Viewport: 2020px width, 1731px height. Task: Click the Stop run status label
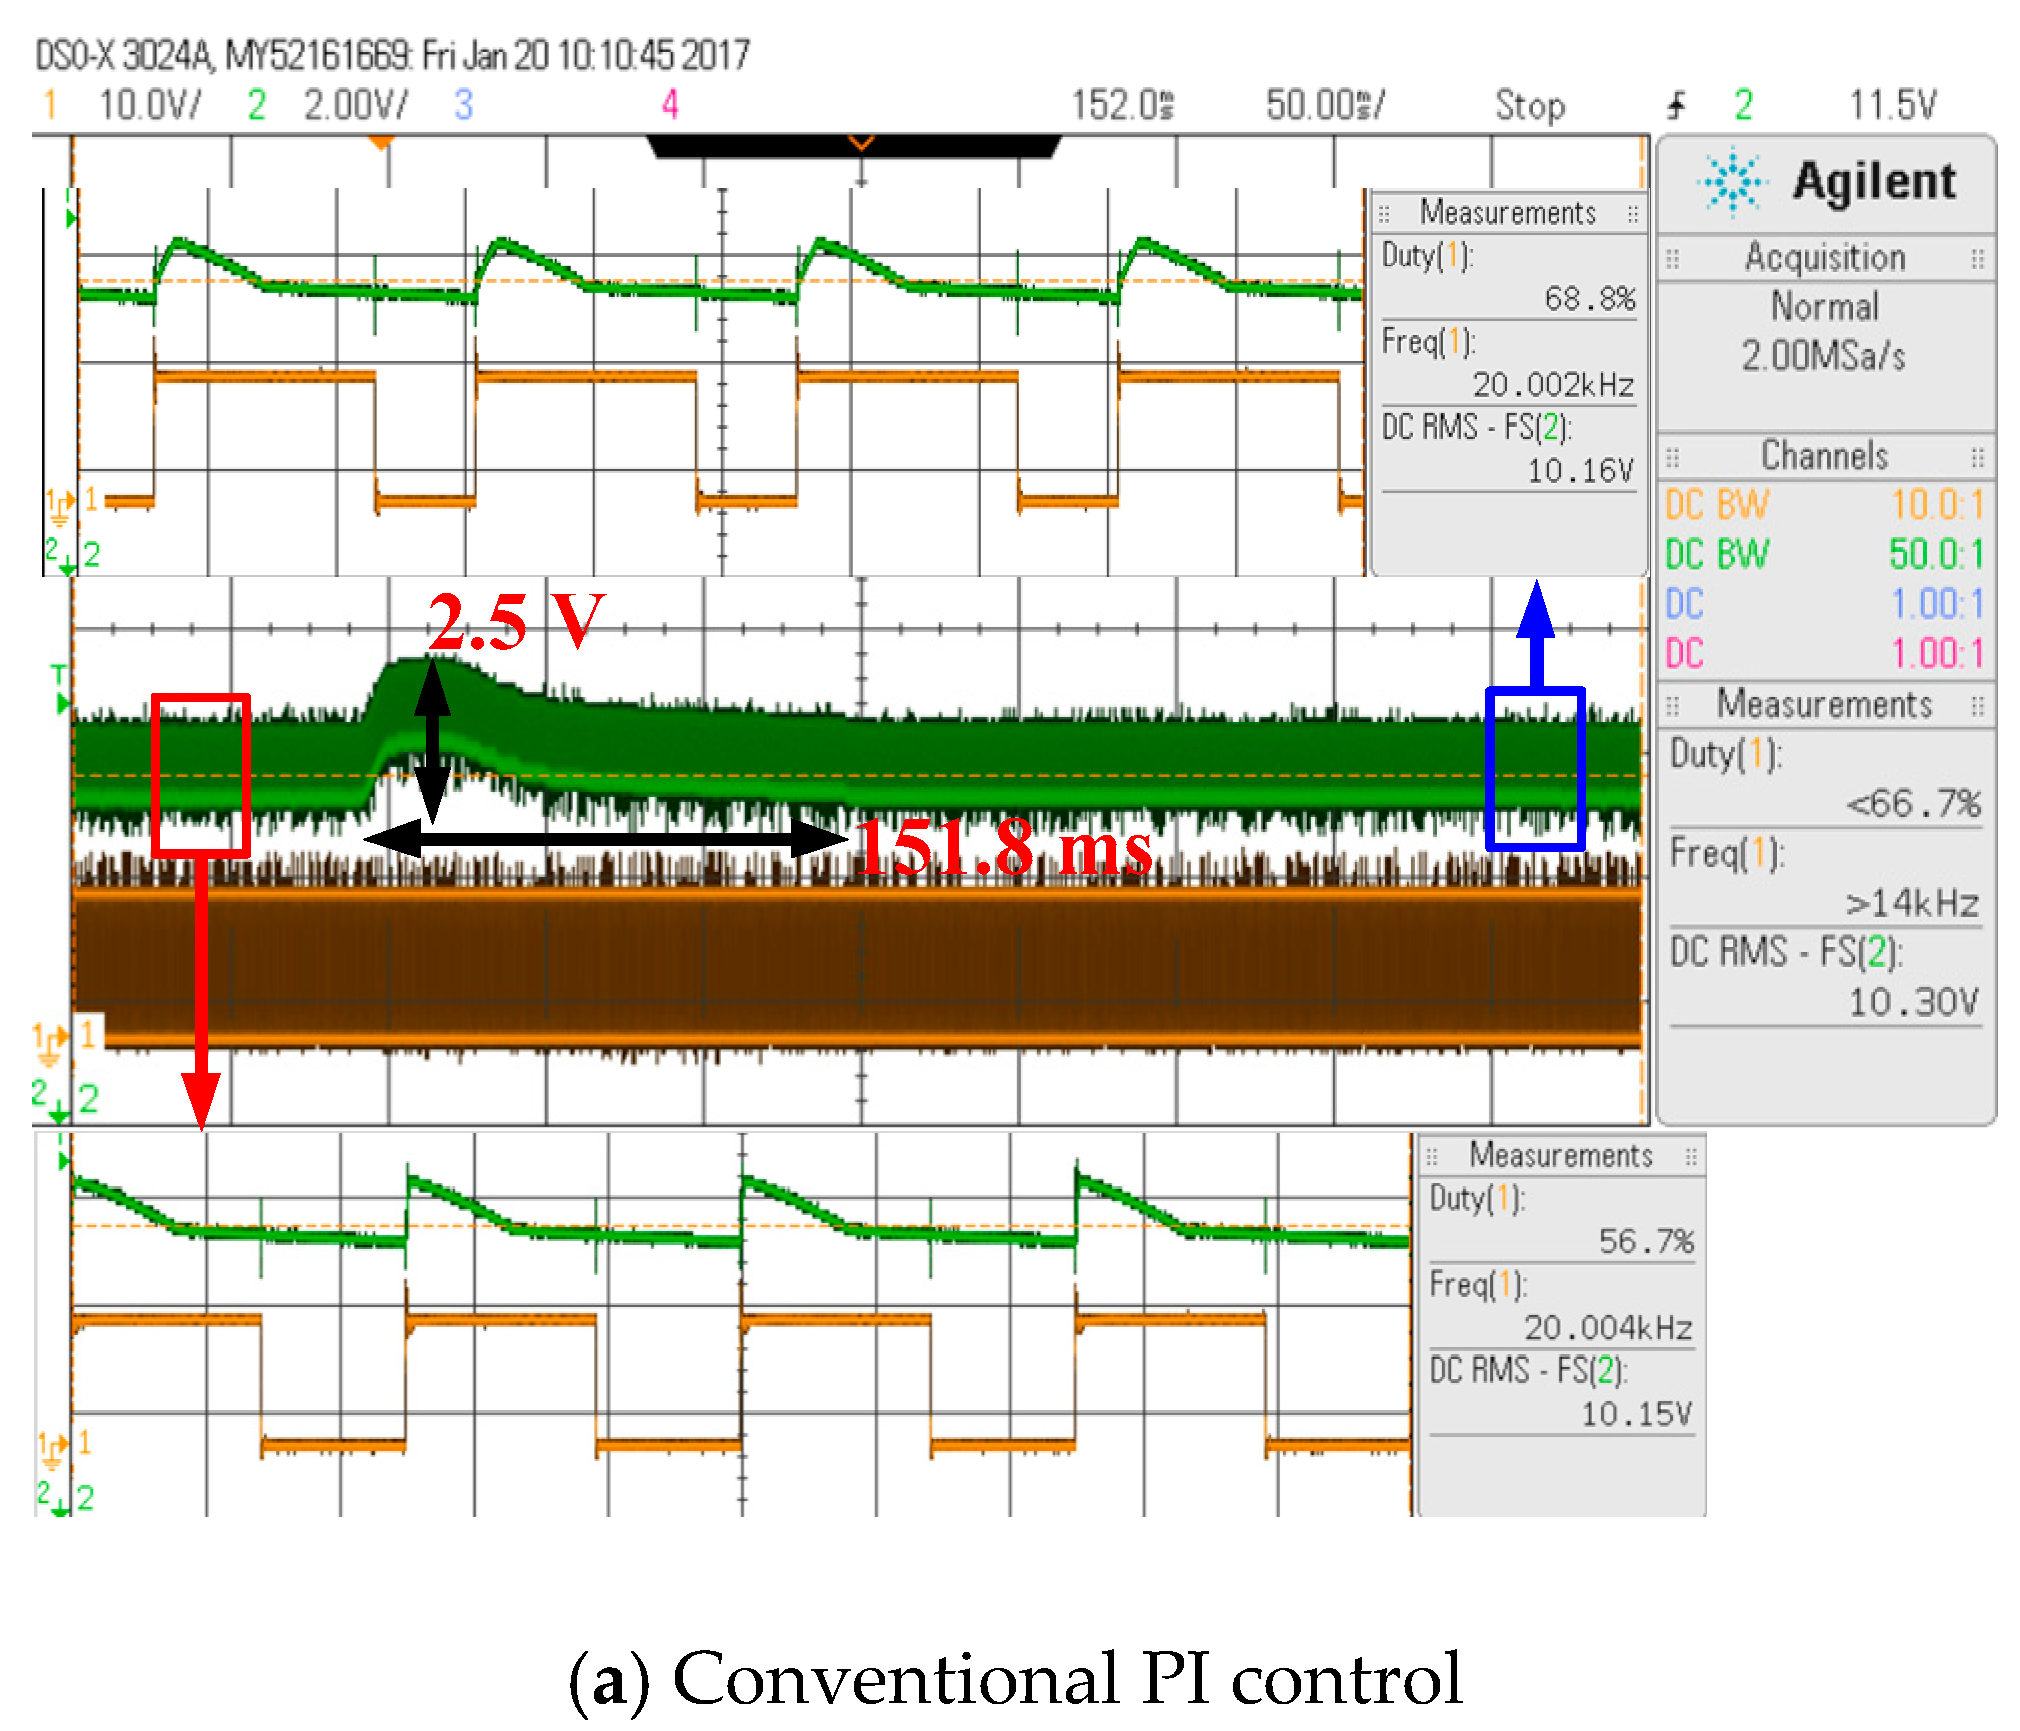pyautogui.click(x=1529, y=105)
